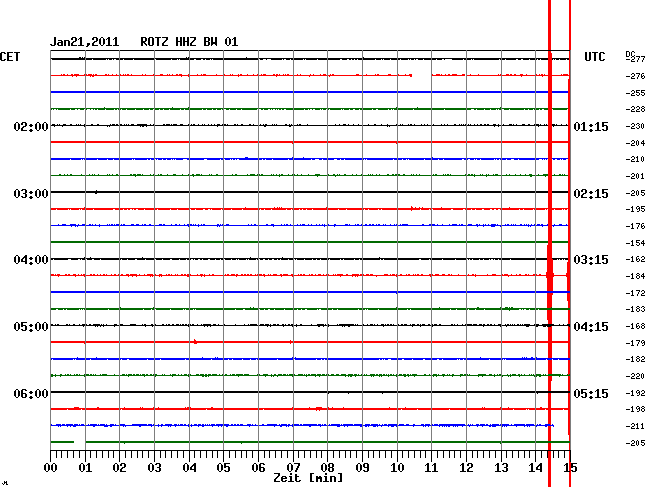Click the 'UTC' axis label
The image size is (650, 494).
594,57
